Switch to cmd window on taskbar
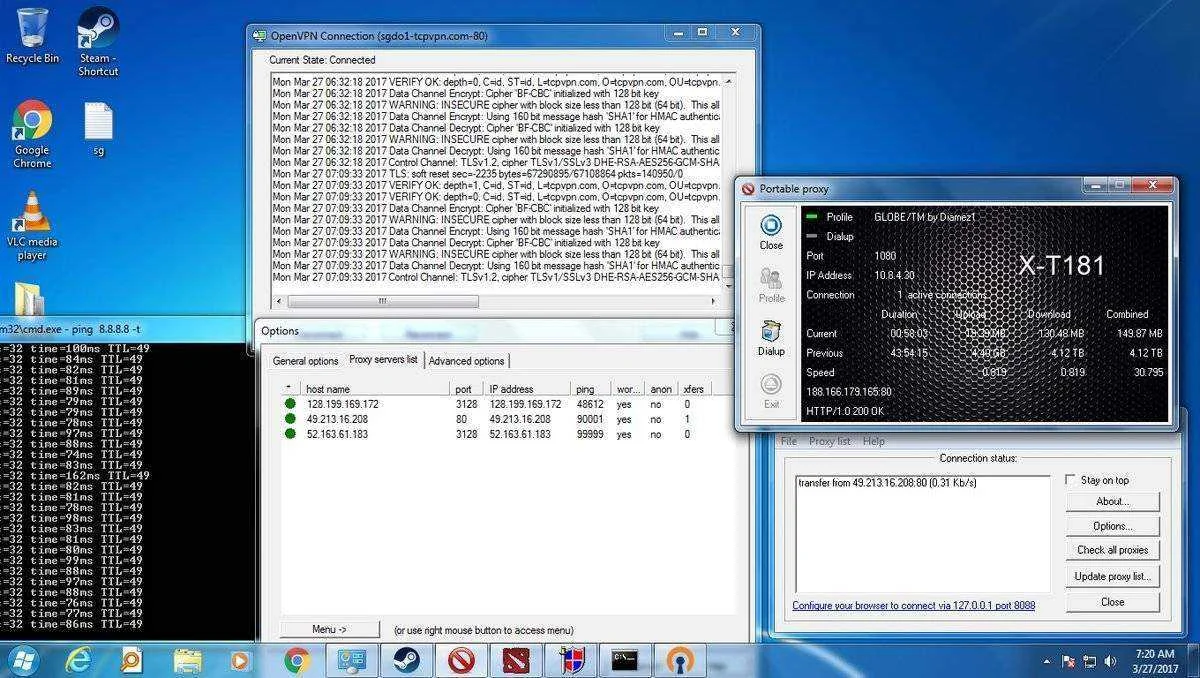This screenshot has width=1200, height=678. (625, 660)
